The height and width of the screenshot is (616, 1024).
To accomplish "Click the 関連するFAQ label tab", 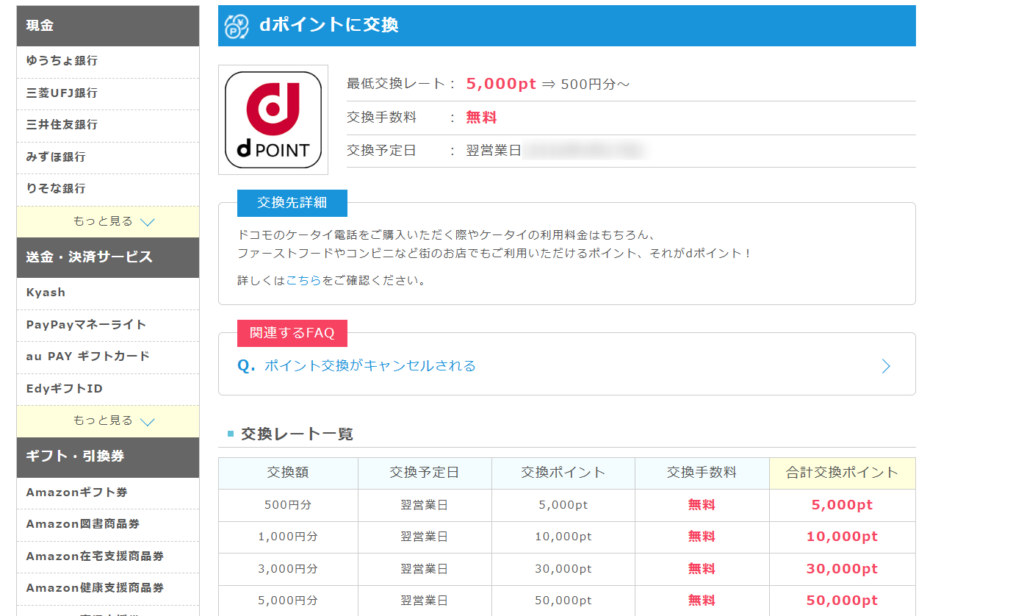I will coord(292,332).
